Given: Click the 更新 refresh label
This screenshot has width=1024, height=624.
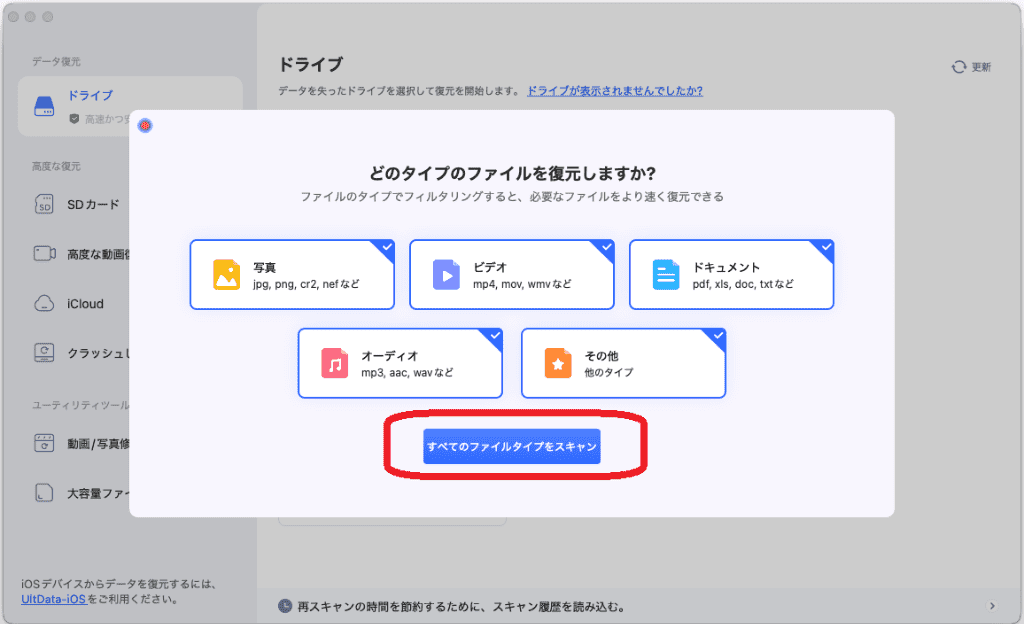Looking at the screenshot, I should (981, 67).
